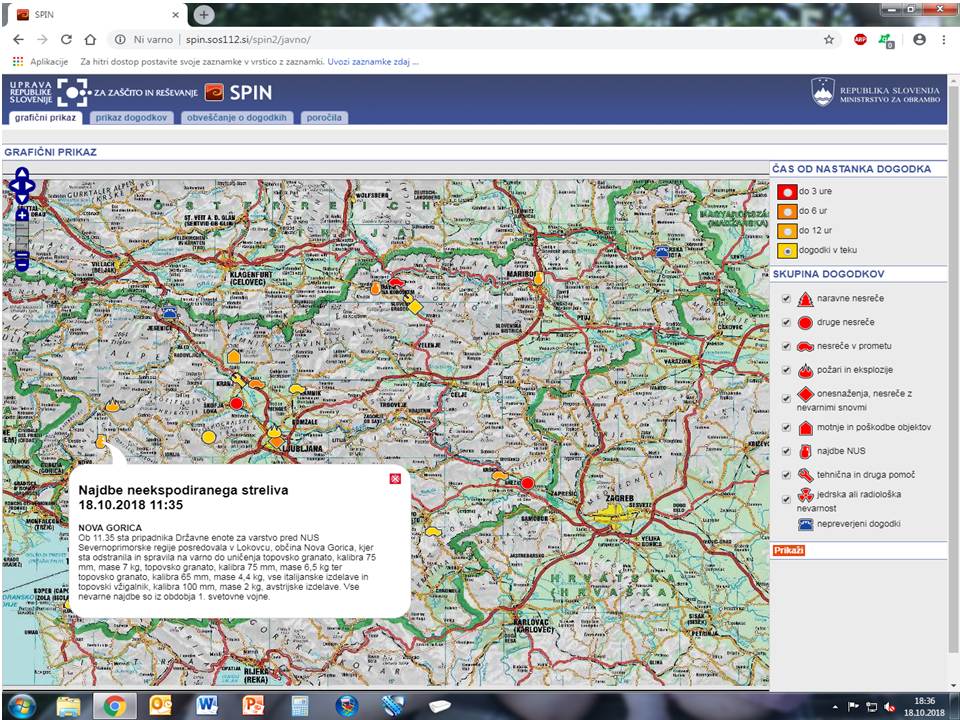This screenshot has width=960, height=720.
Task: Zoom in with the map plus button
Action: click(x=22, y=215)
